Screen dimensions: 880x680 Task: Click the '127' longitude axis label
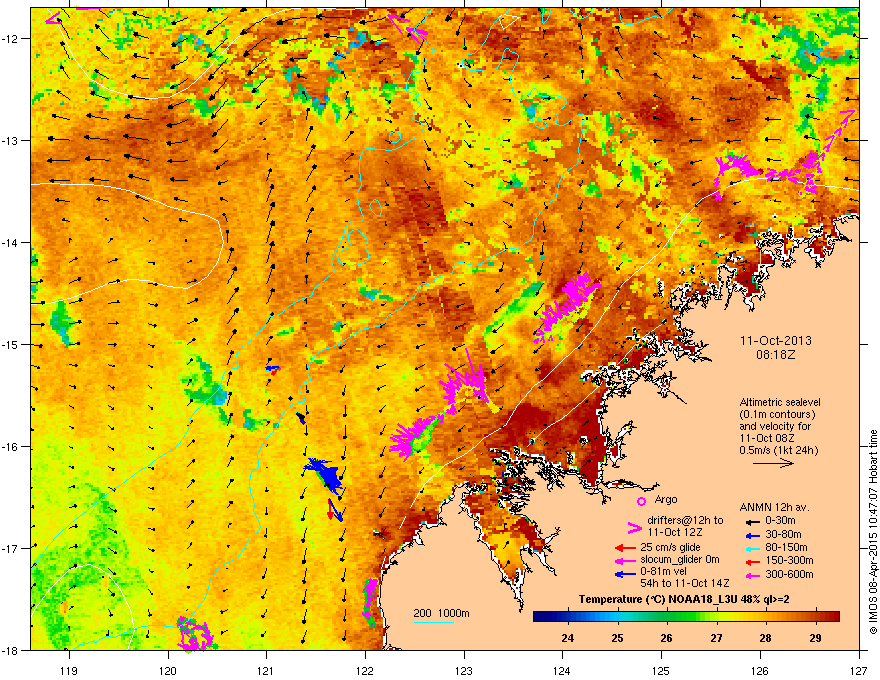tap(859, 671)
